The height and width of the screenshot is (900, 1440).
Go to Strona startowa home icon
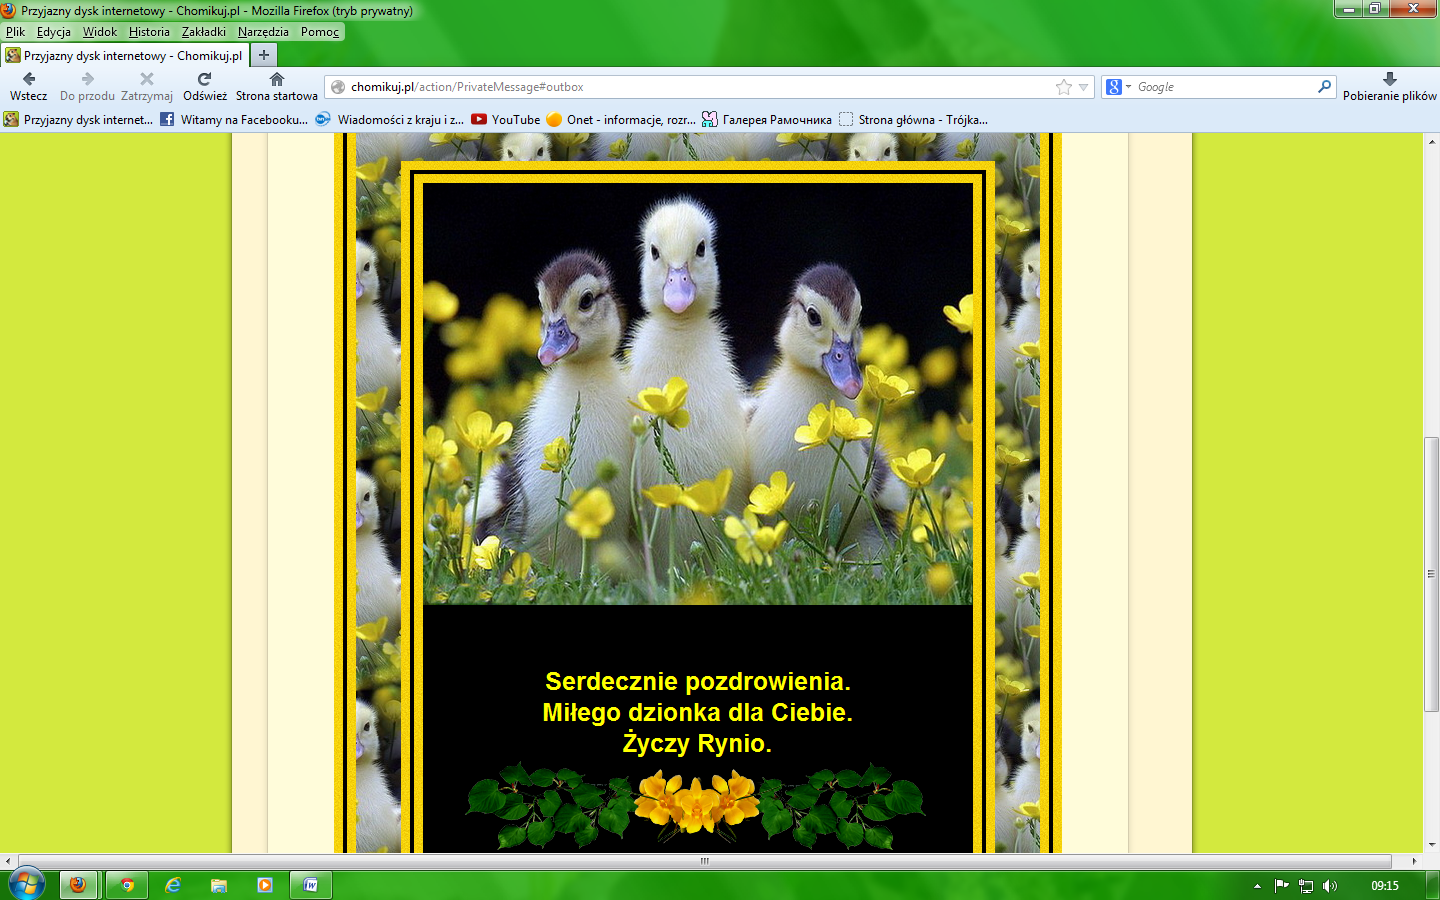276,86
